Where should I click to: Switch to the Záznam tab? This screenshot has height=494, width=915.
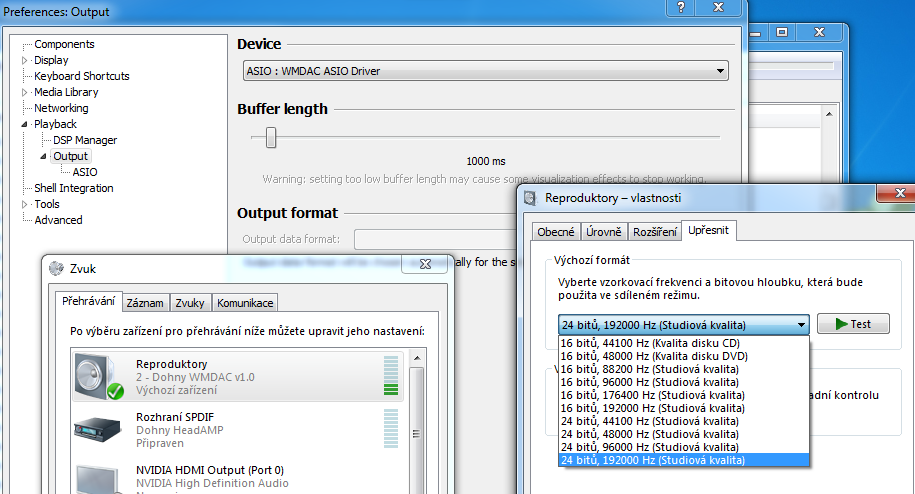(x=145, y=303)
